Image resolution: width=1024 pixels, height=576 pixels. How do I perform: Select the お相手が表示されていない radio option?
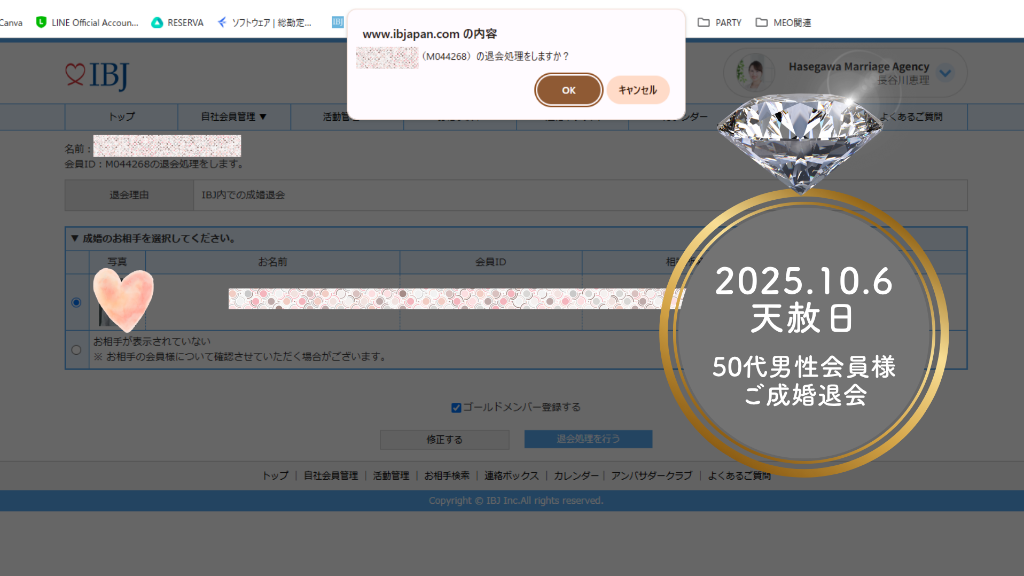[77, 350]
